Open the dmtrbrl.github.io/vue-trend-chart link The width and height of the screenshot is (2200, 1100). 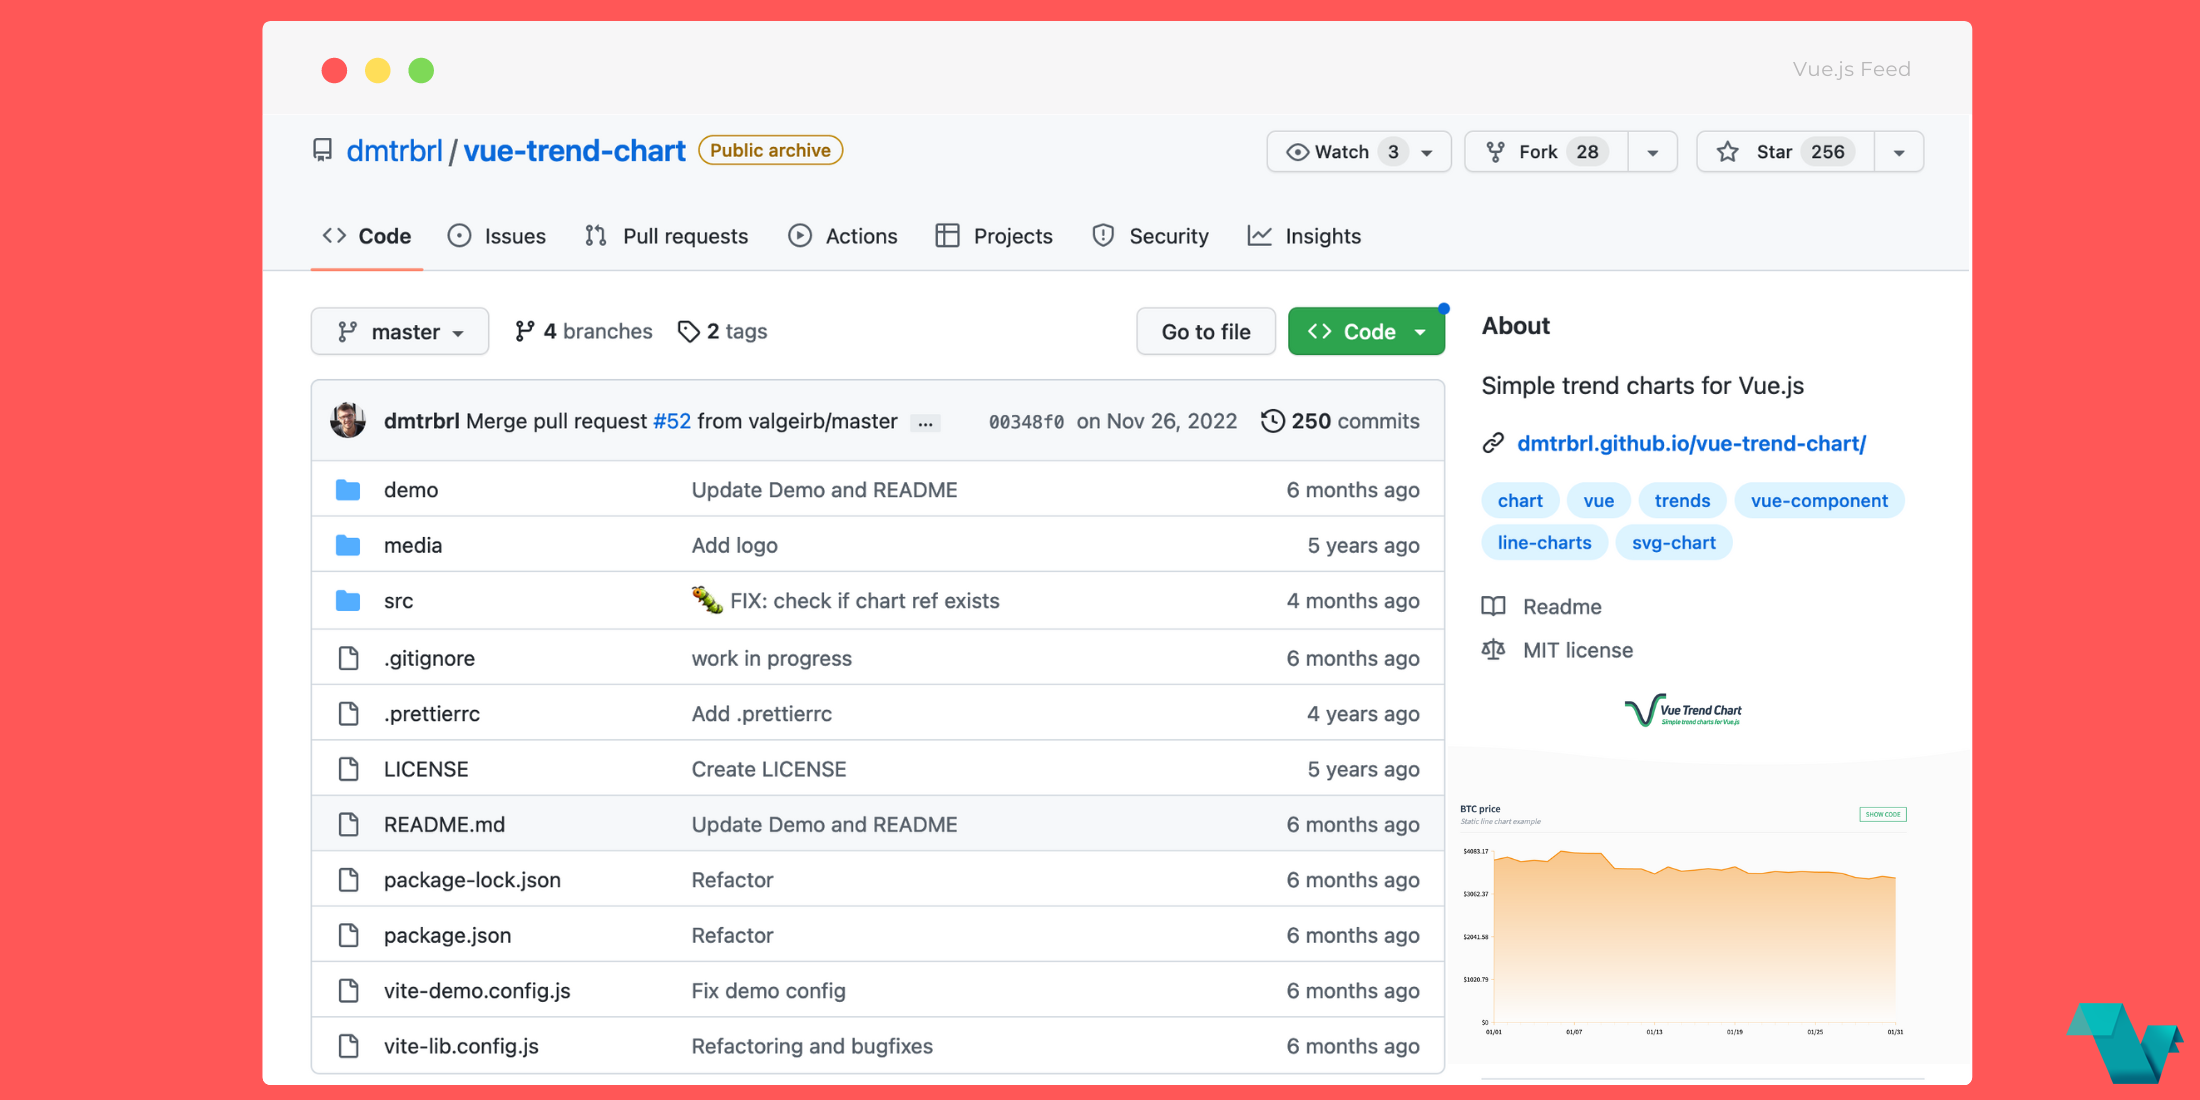[x=1690, y=443]
